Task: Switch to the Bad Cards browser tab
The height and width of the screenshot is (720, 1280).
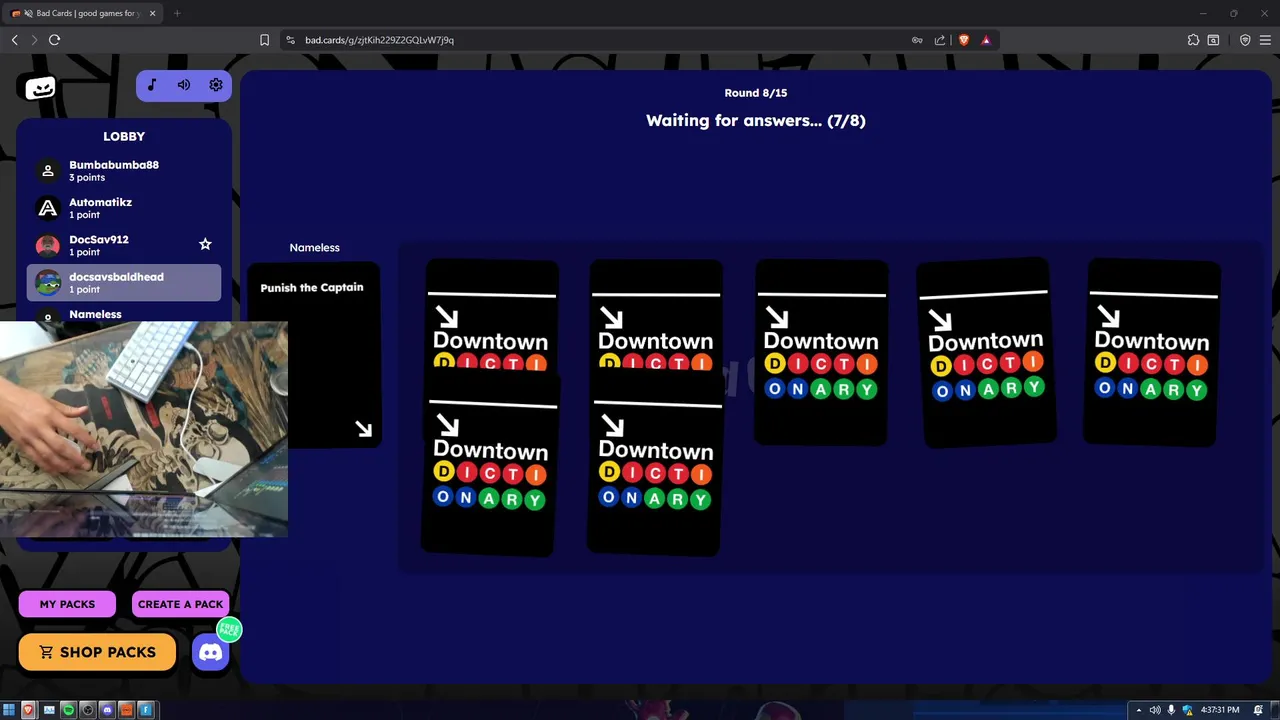Action: pos(83,13)
